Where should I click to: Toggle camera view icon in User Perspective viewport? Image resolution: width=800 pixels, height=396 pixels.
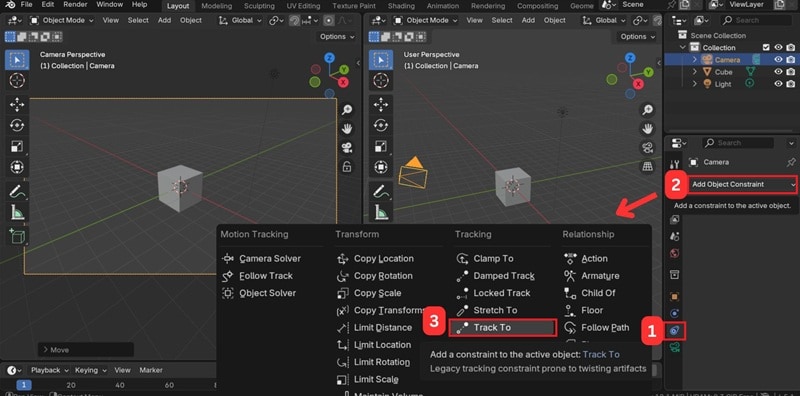[647, 147]
